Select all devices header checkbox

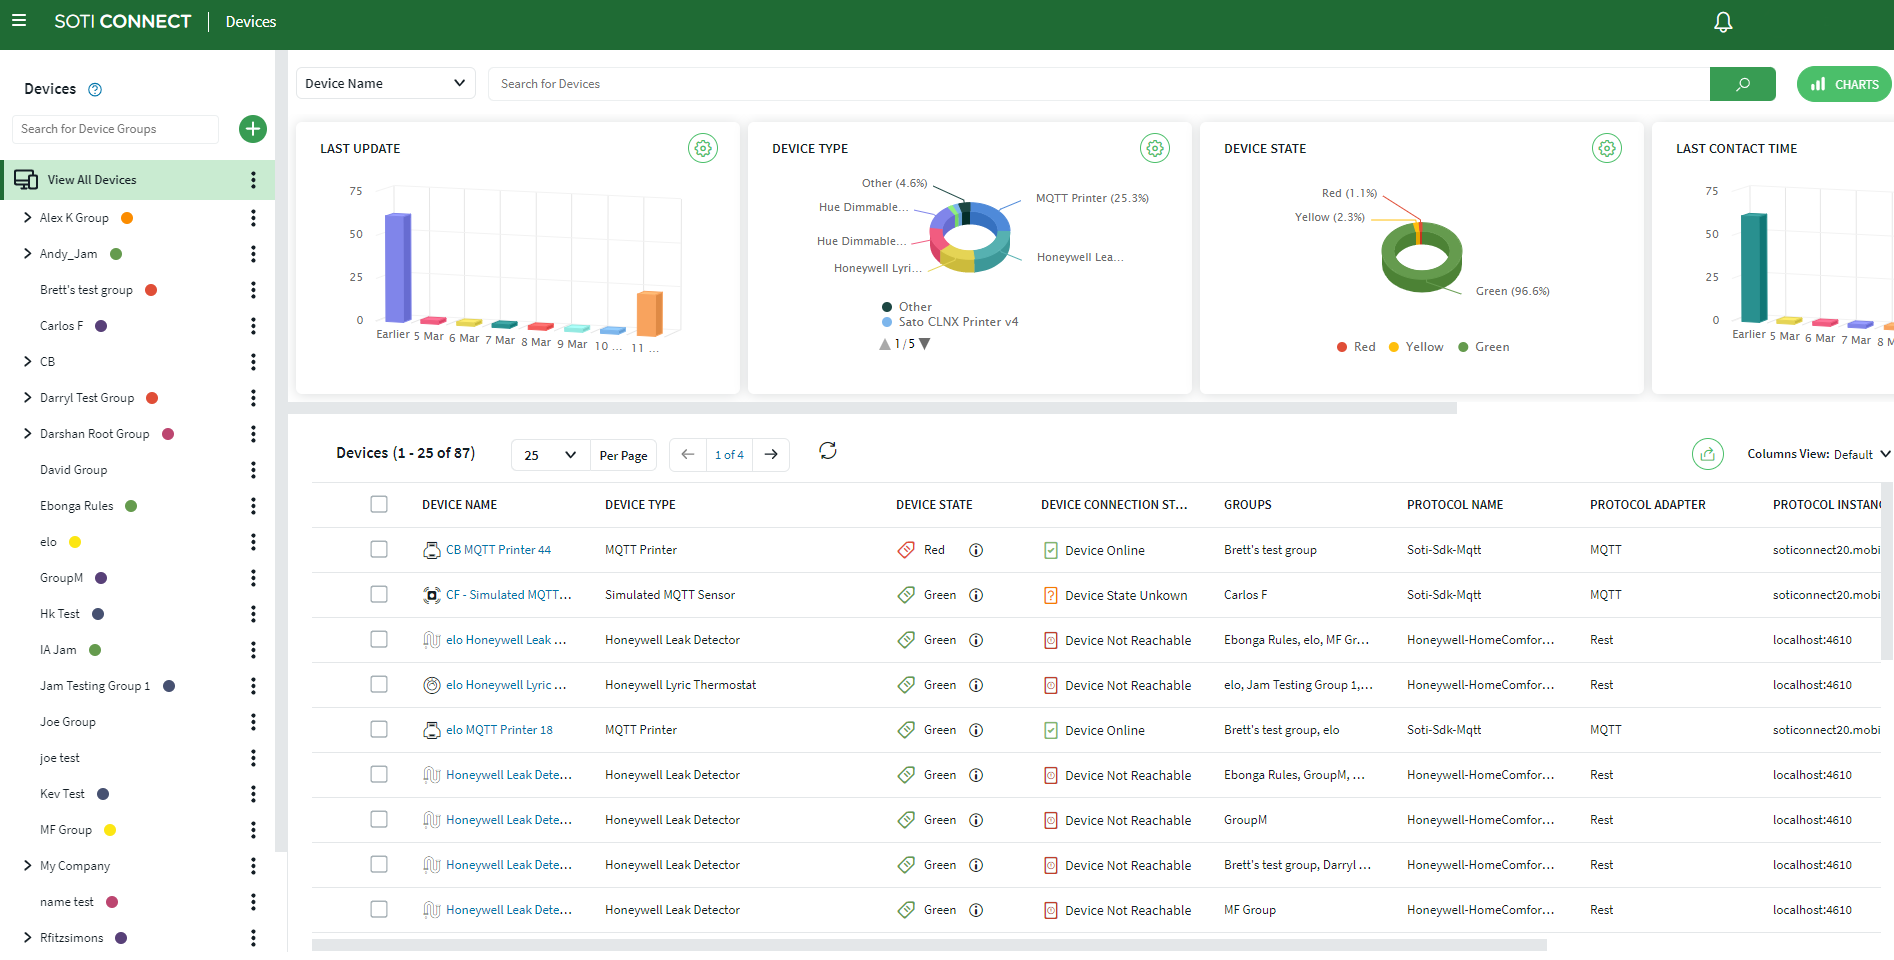(x=379, y=504)
